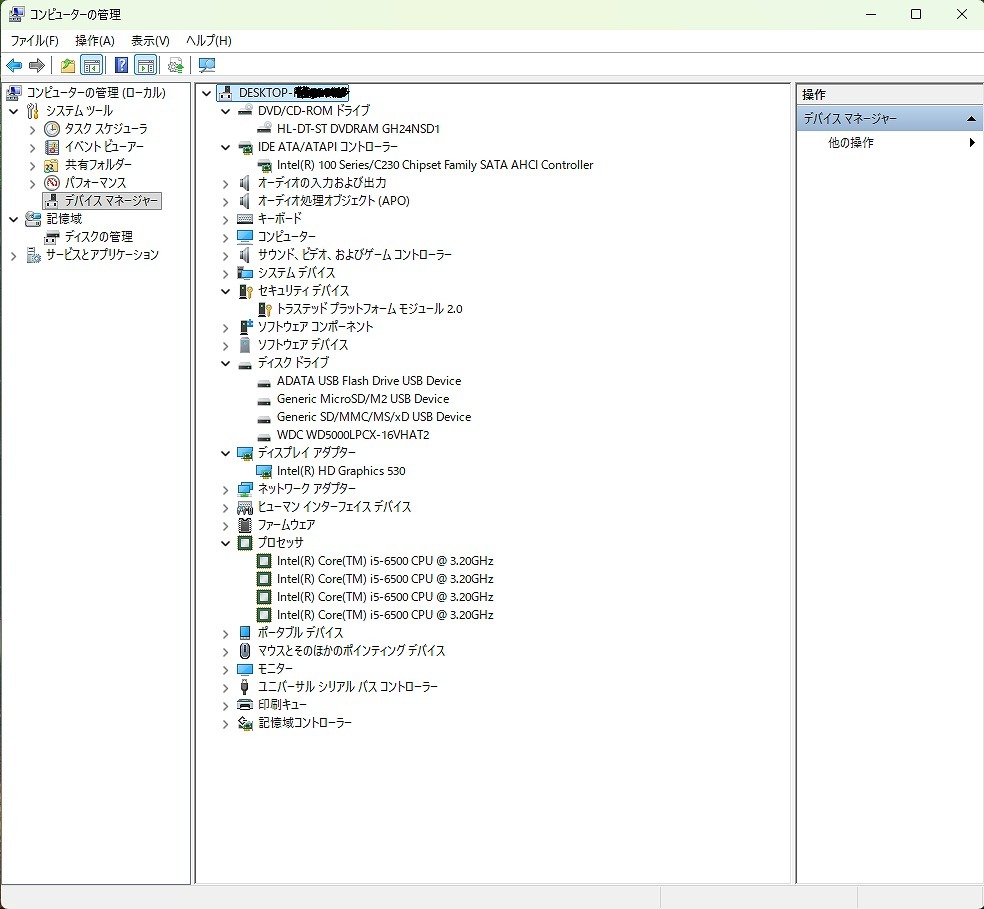Open 他の操作 submenu in actions pane
Viewport: 984px width, 909px height.
pyautogui.click(x=850, y=143)
